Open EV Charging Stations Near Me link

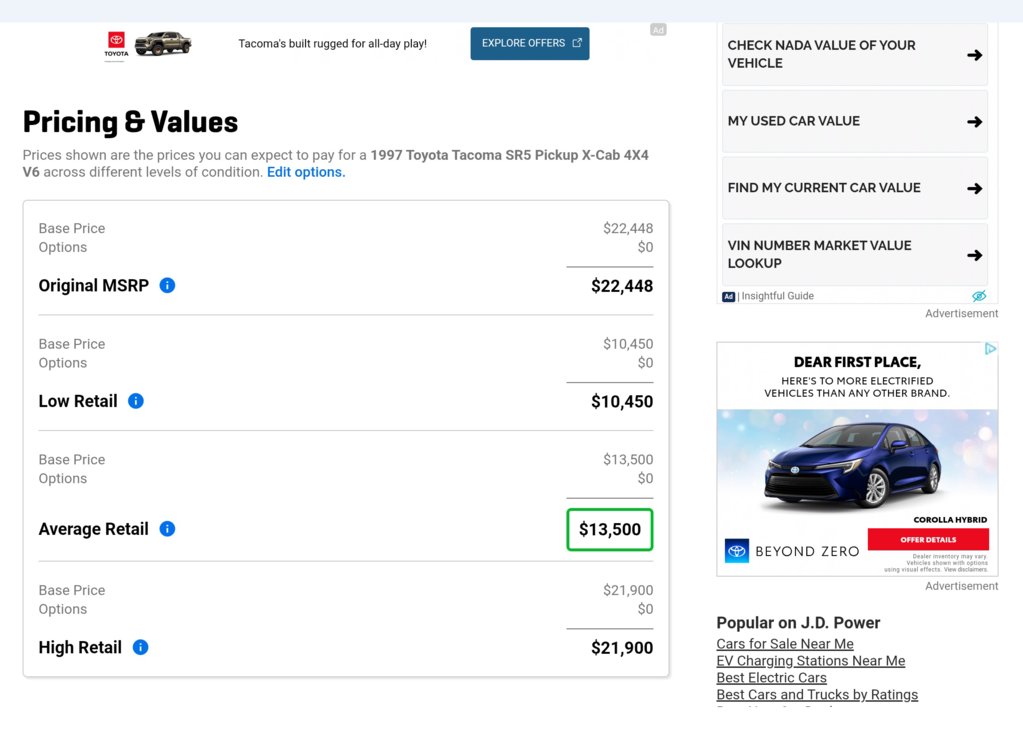811,661
